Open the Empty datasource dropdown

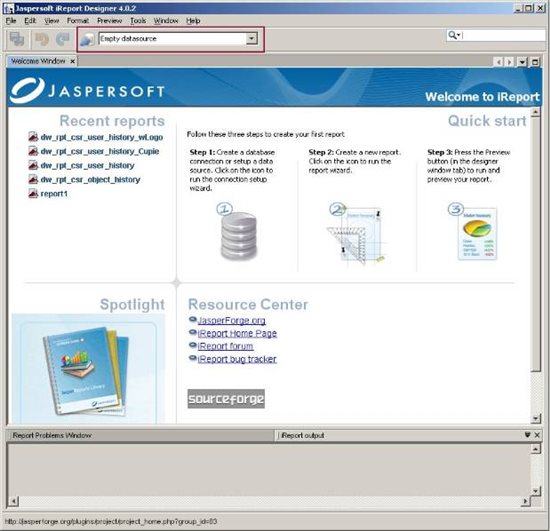tap(251, 39)
